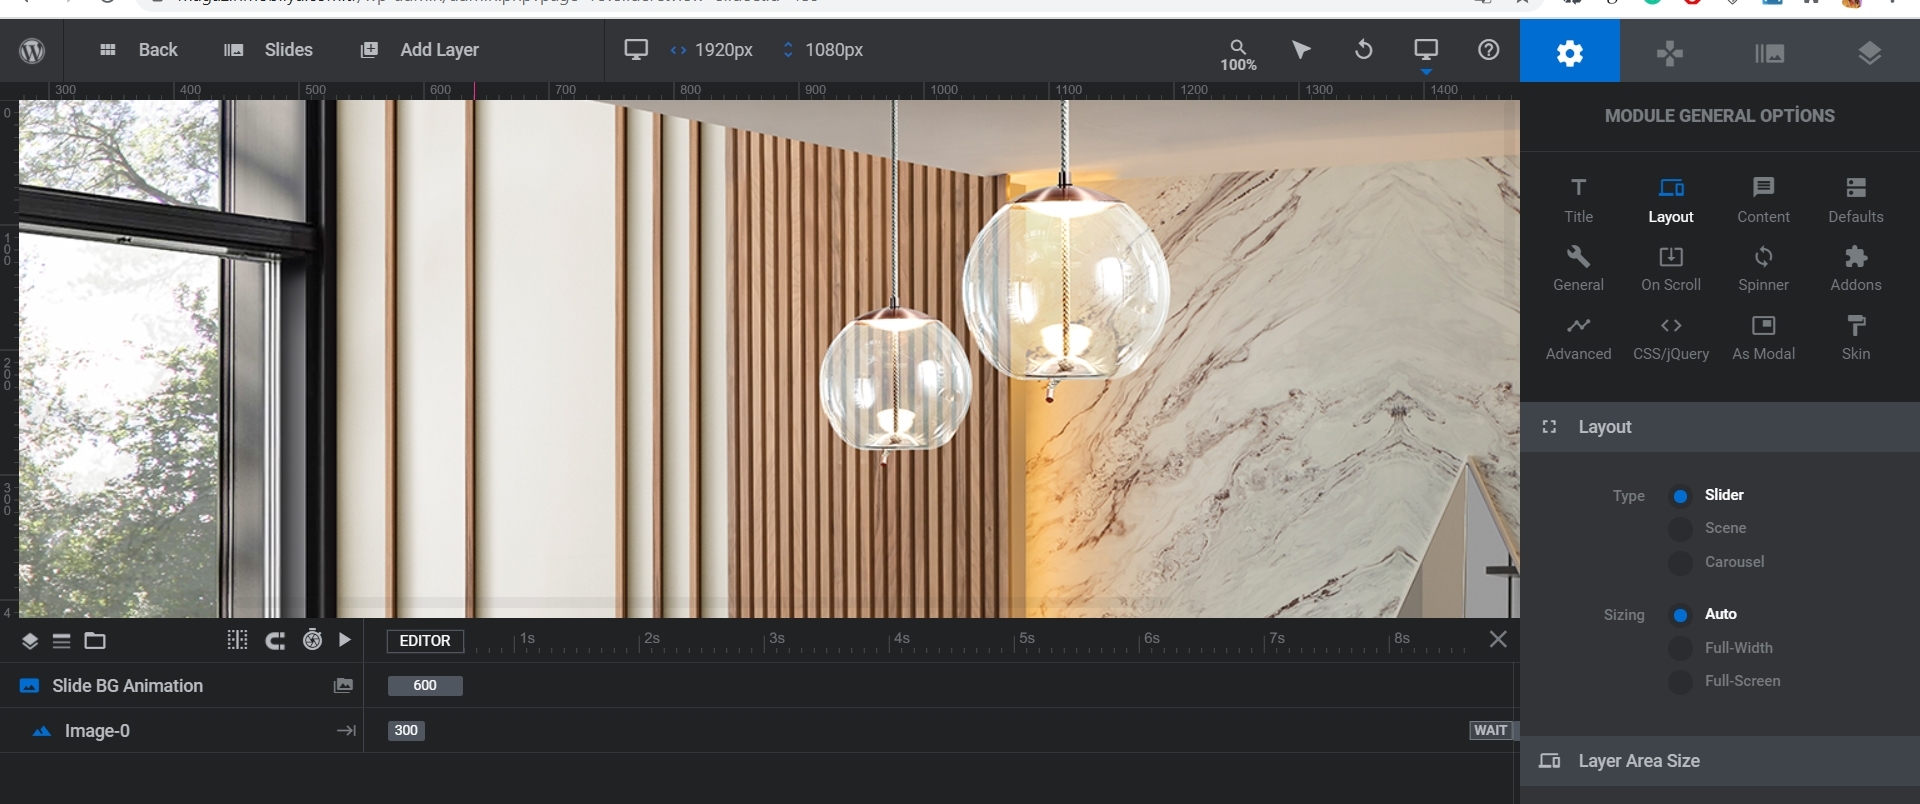This screenshot has height=804, width=1920.
Task: Select the Image-0 layer row
Action: (x=181, y=731)
